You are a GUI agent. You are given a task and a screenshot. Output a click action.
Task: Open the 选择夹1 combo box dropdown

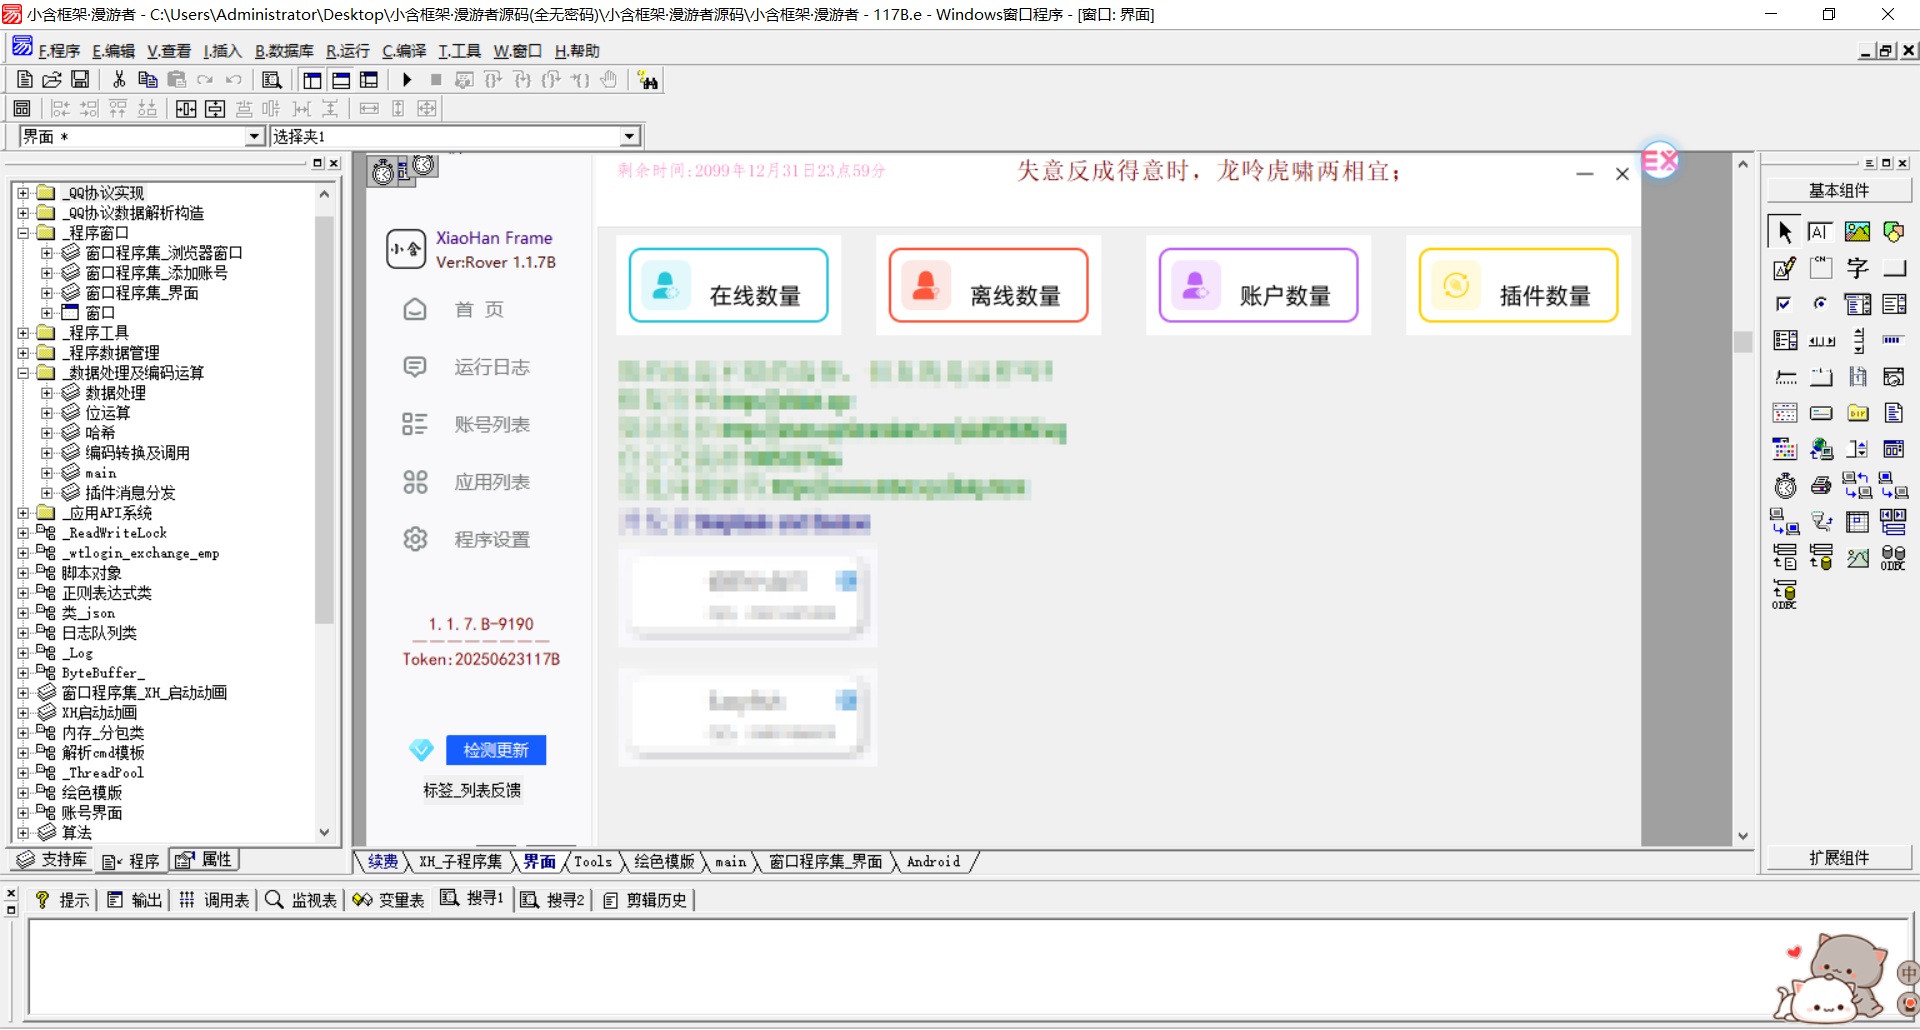(x=629, y=136)
